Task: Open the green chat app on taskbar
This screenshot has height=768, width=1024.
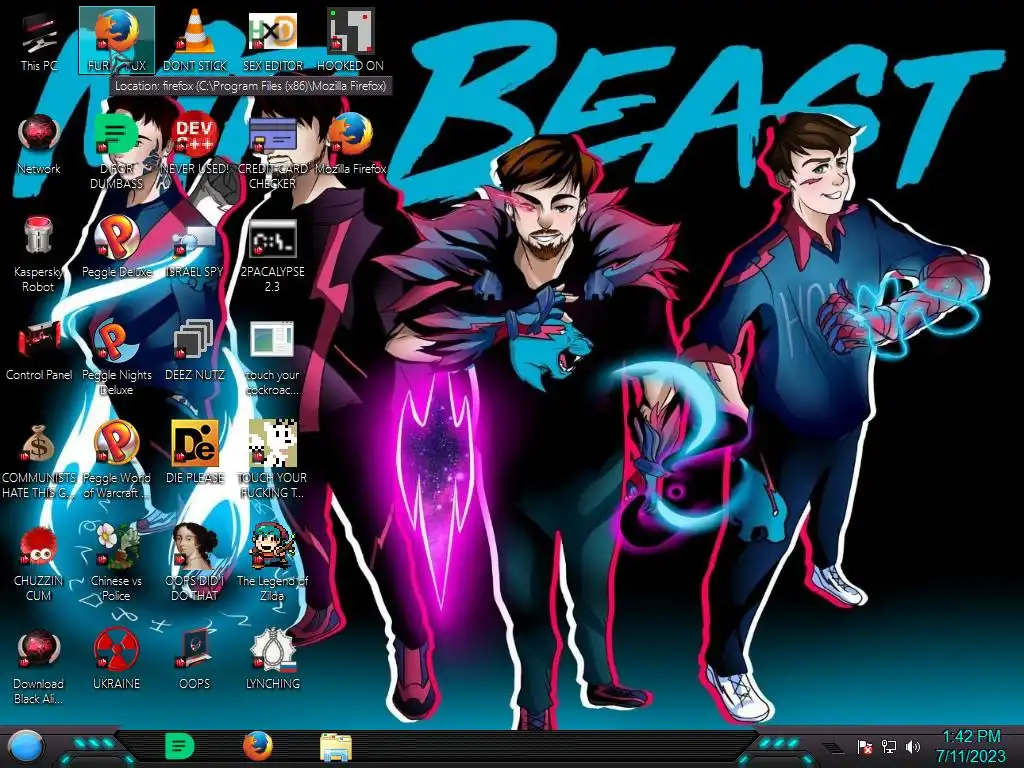Action: point(180,746)
